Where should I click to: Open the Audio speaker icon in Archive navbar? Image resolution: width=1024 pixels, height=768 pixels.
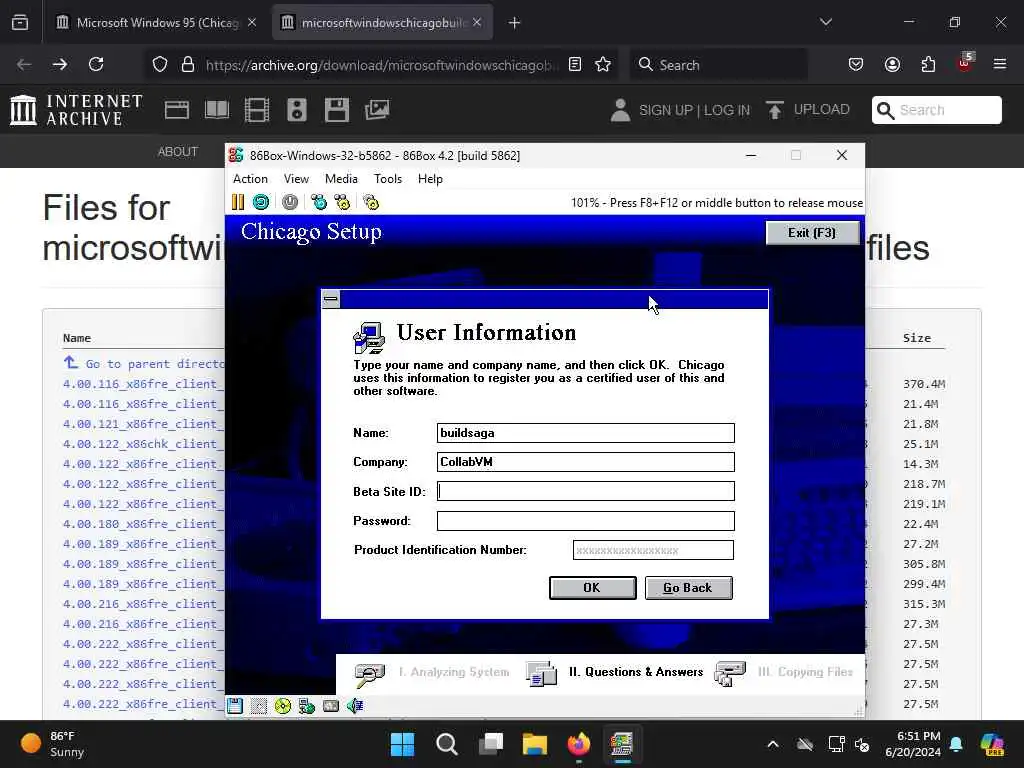click(x=296, y=110)
